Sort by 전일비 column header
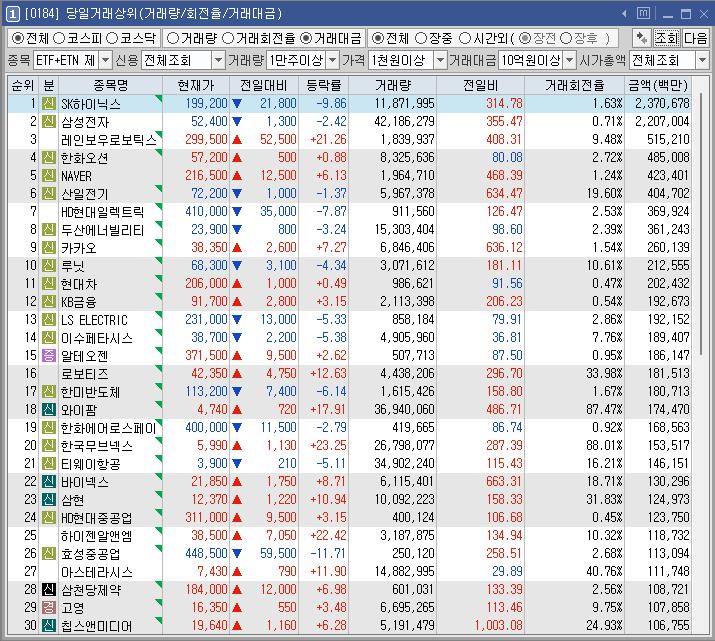Viewport: 715px width, 641px height. tap(480, 85)
